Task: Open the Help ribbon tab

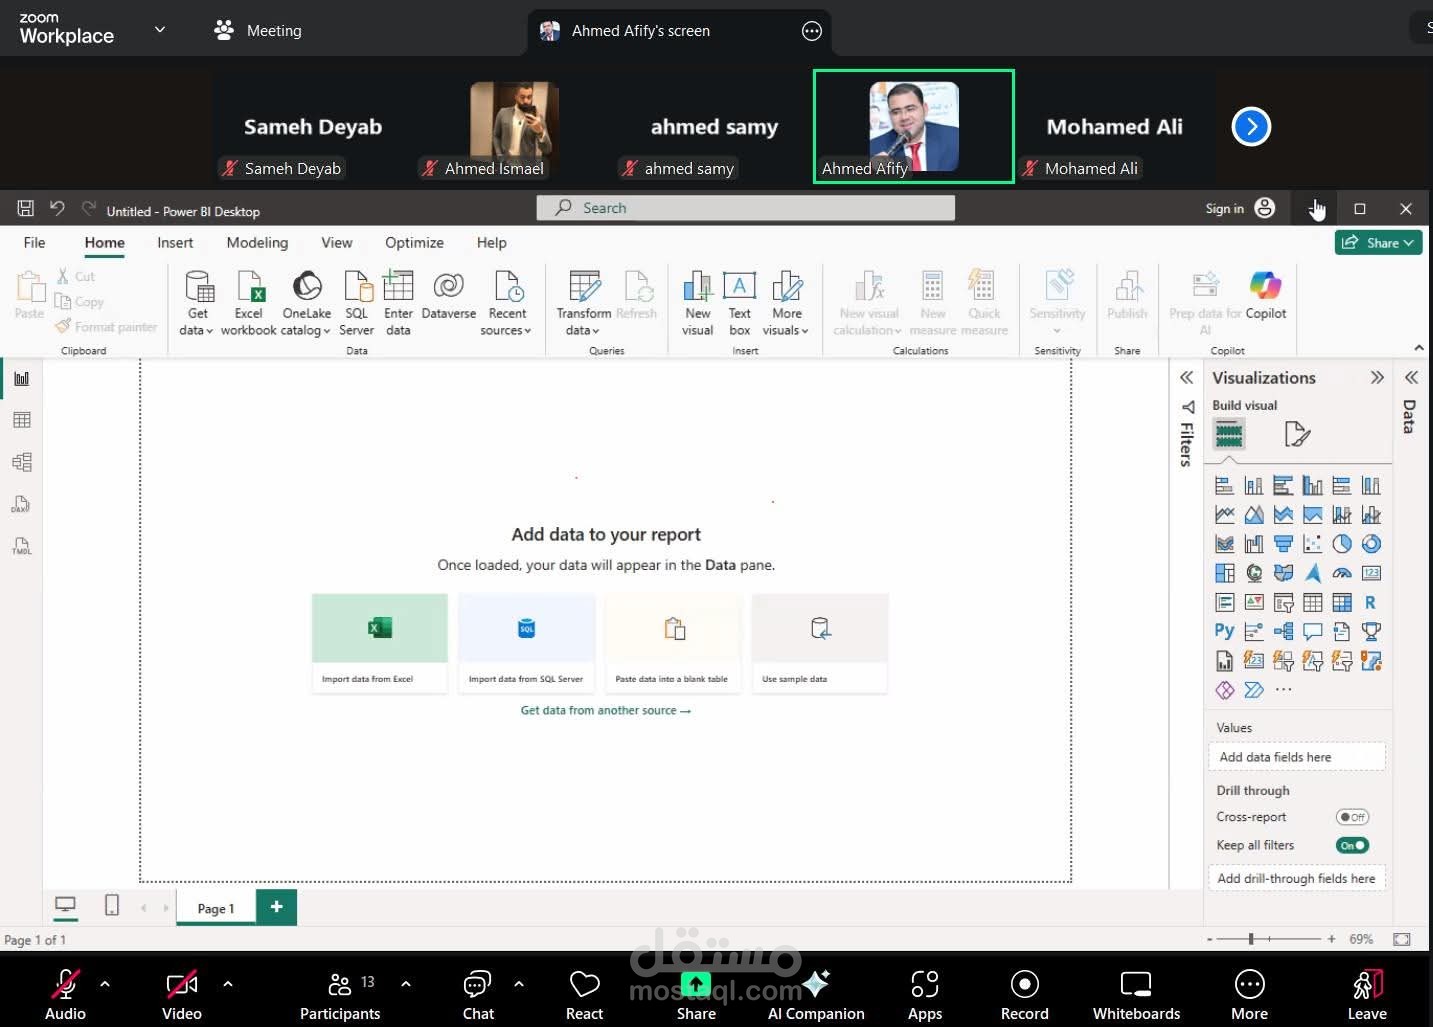Action: tap(491, 242)
